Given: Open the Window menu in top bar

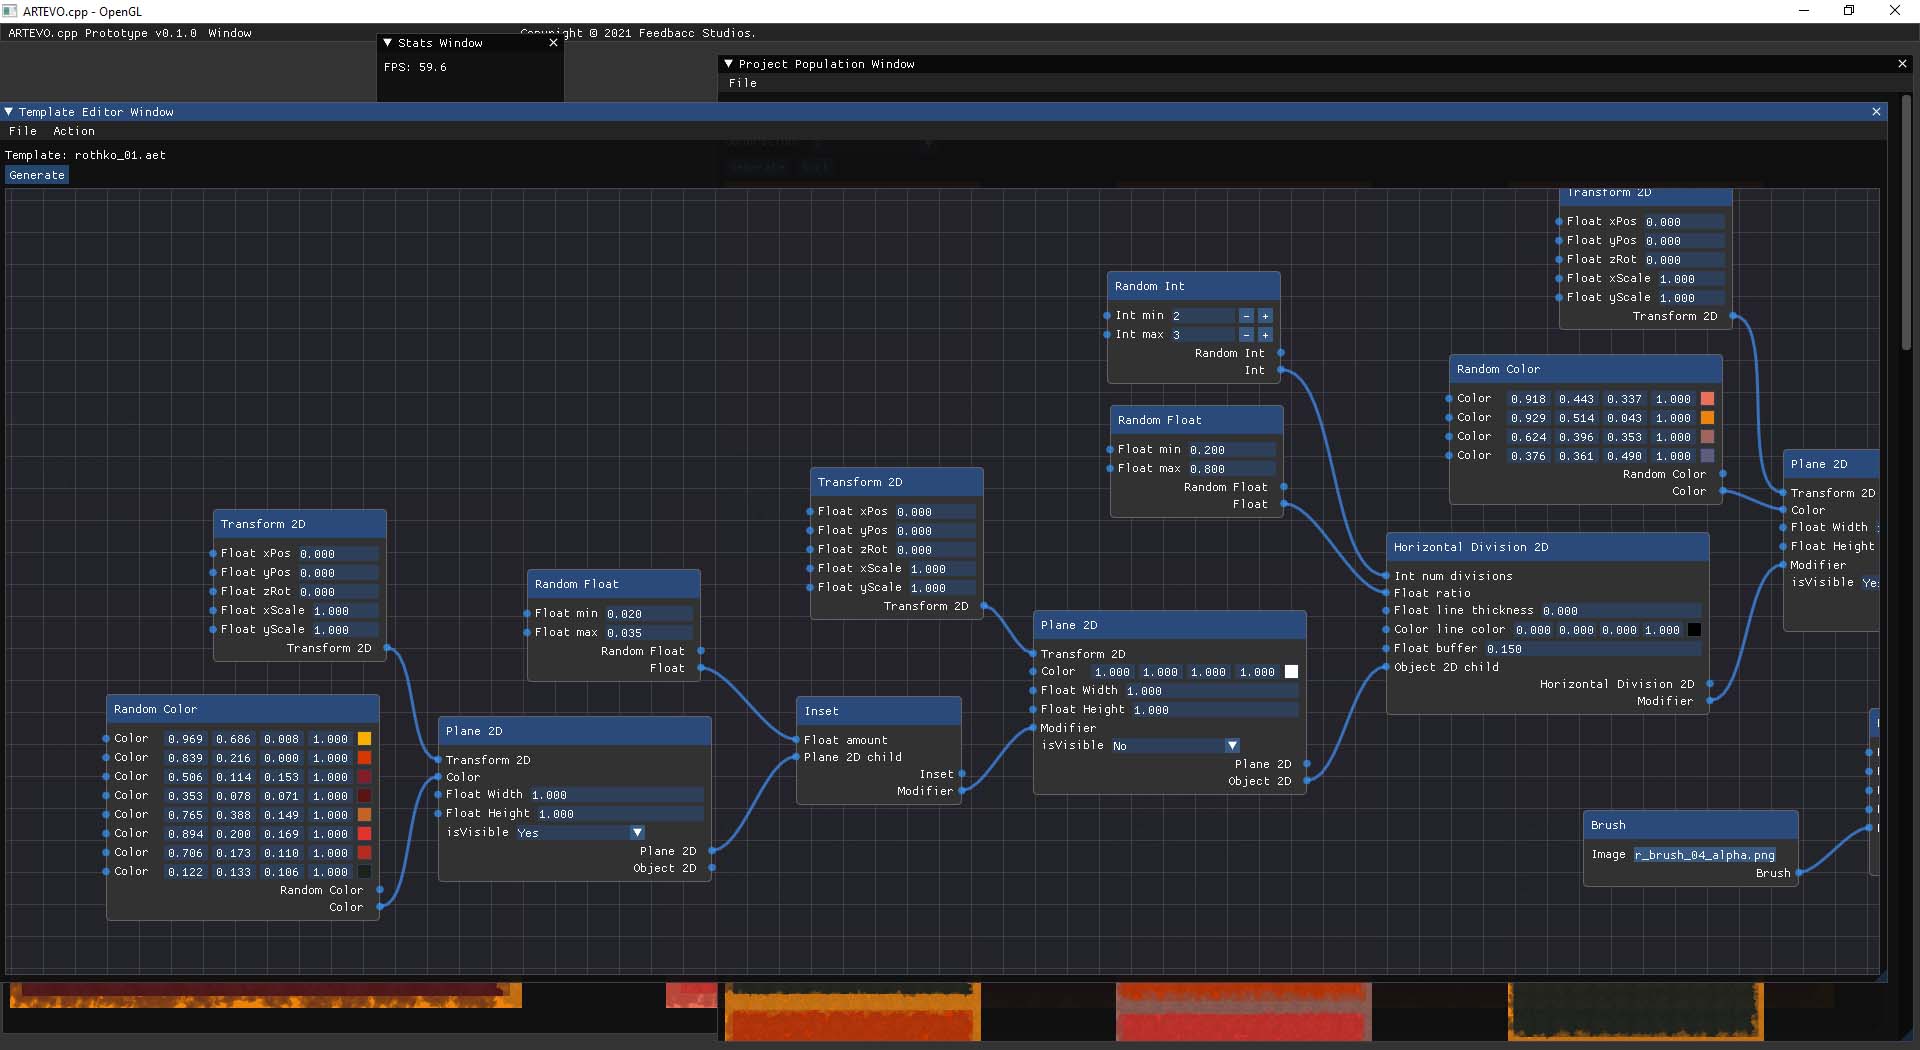Looking at the screenshot, I should pyautogui.click(x=230, y=33).
